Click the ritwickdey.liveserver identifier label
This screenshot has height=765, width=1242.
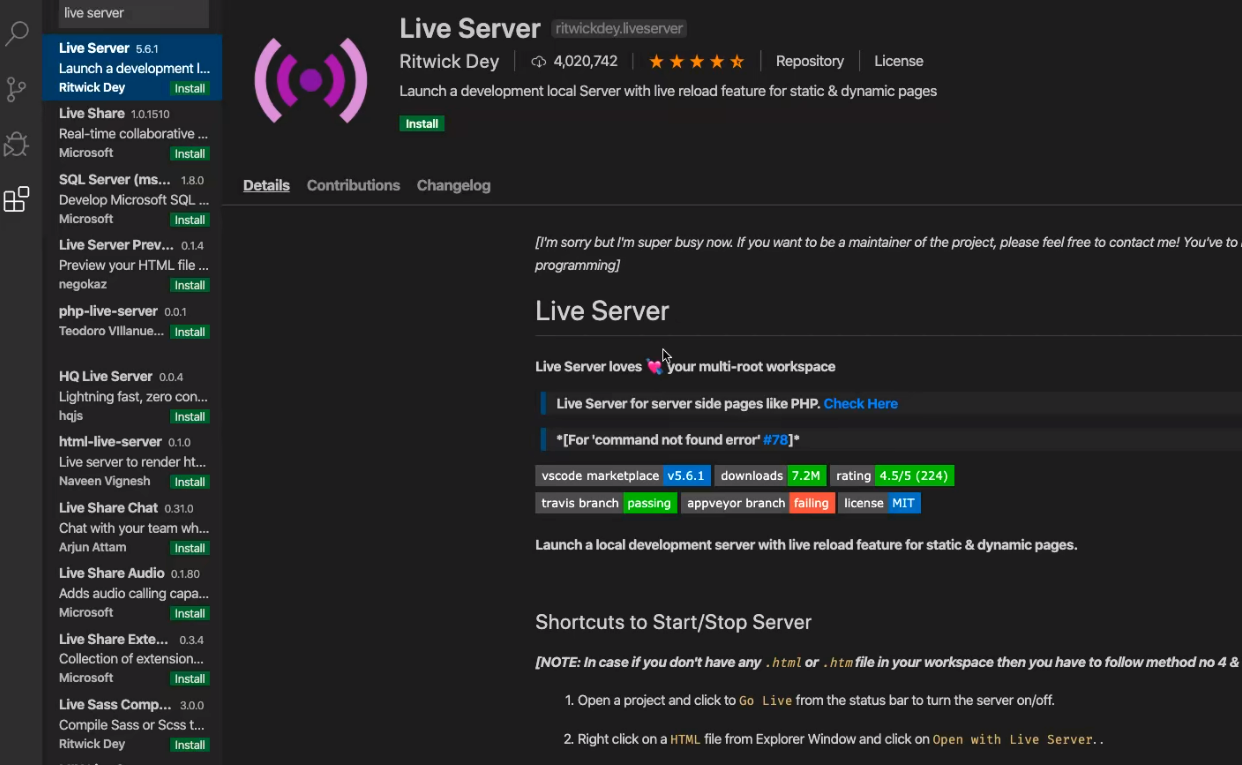point(619,29)
